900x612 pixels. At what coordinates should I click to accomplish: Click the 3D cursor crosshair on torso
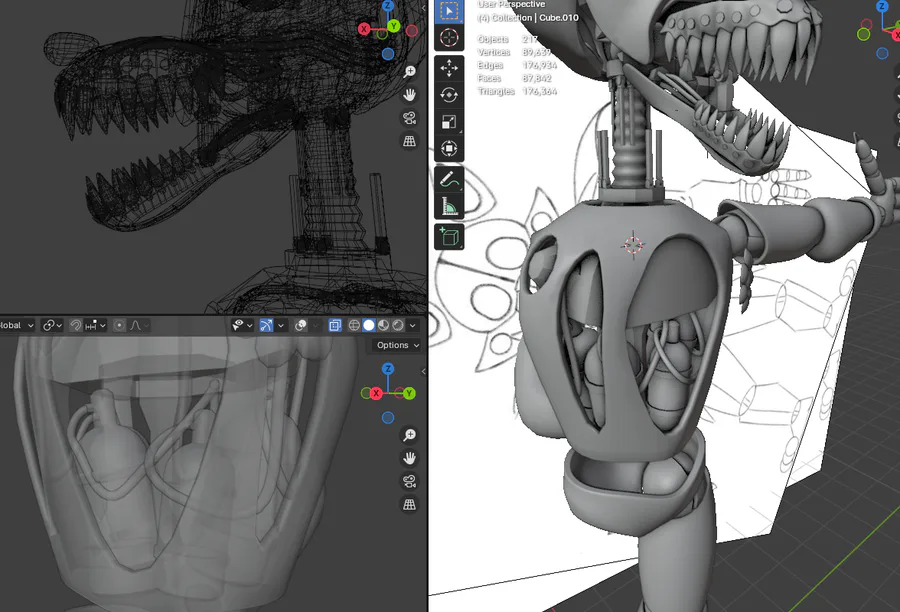point(633,245)
